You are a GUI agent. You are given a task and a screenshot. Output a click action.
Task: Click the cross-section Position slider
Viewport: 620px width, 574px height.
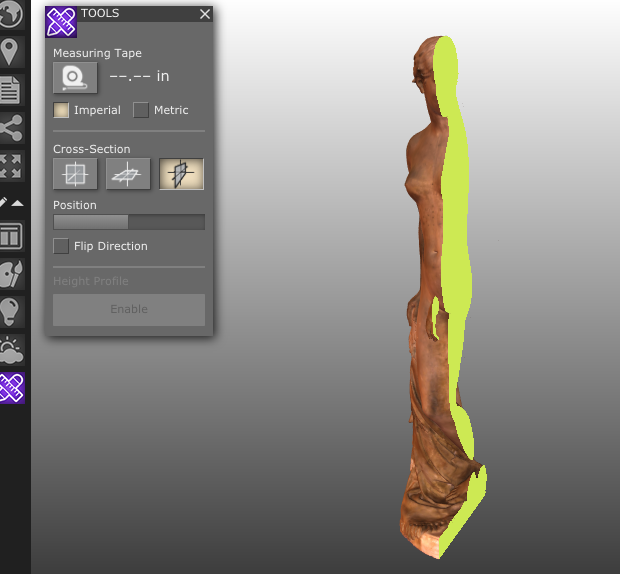tap(129, 222)
